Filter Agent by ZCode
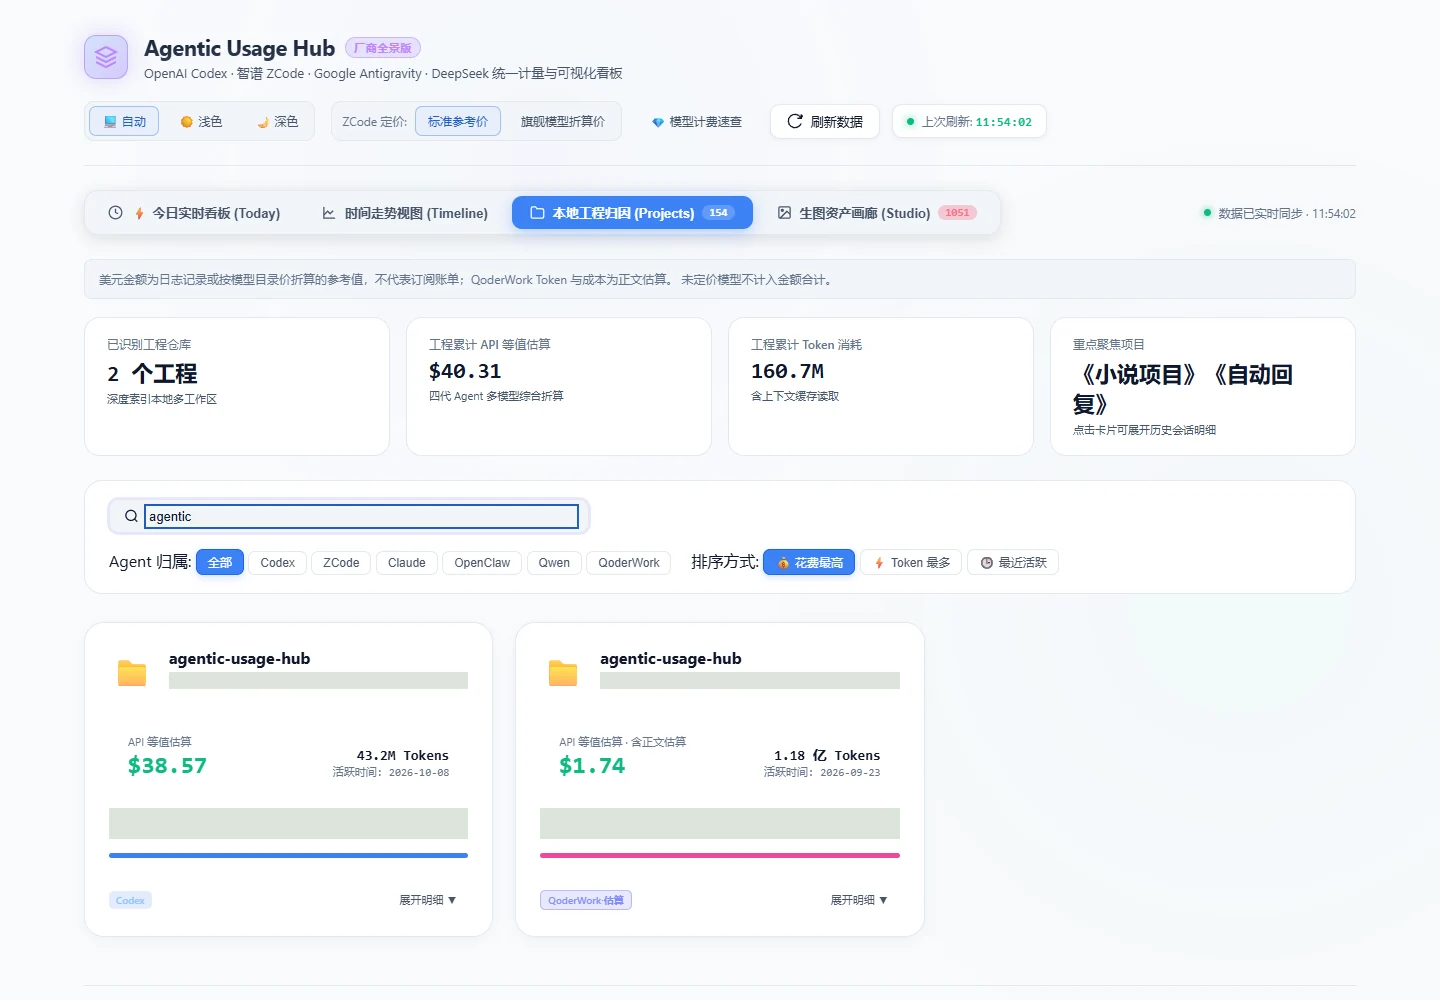Image resolution: width=1440 pixels, height=1000 pixels. pos(341,563)
